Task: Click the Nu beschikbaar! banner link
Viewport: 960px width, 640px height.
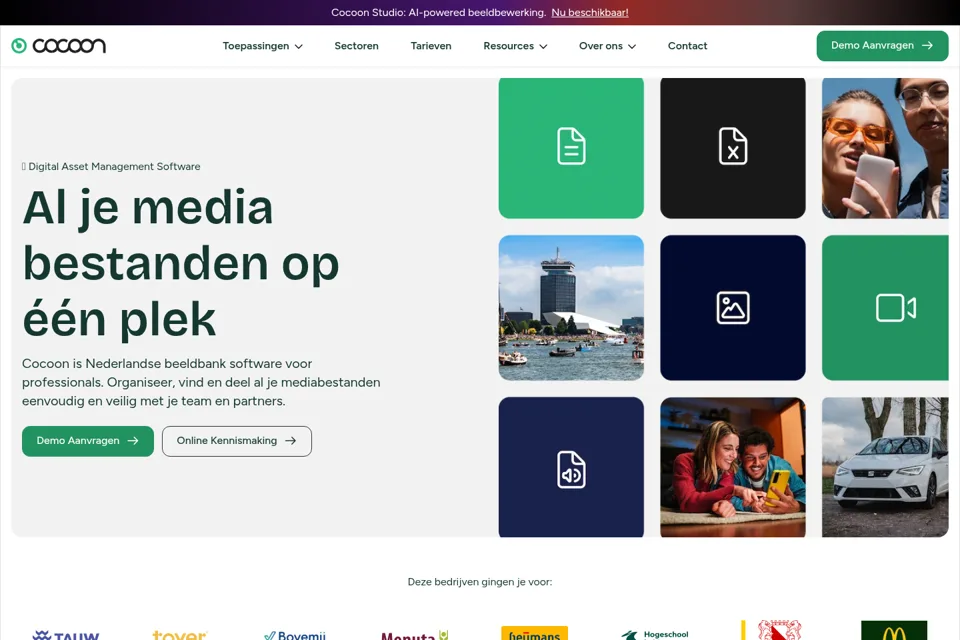Action: [590, 12]
